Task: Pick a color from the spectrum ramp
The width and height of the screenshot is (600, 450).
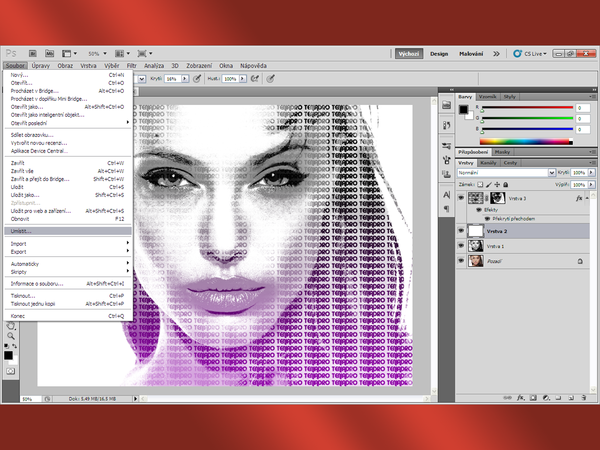Action: 532,140
